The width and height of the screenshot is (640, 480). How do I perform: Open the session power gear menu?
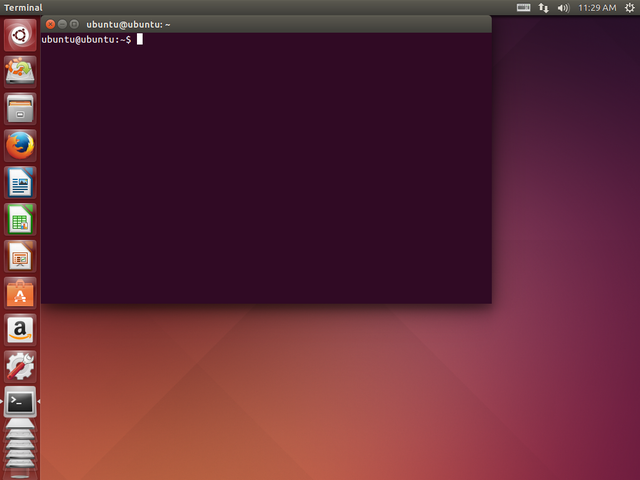point(630,7)
